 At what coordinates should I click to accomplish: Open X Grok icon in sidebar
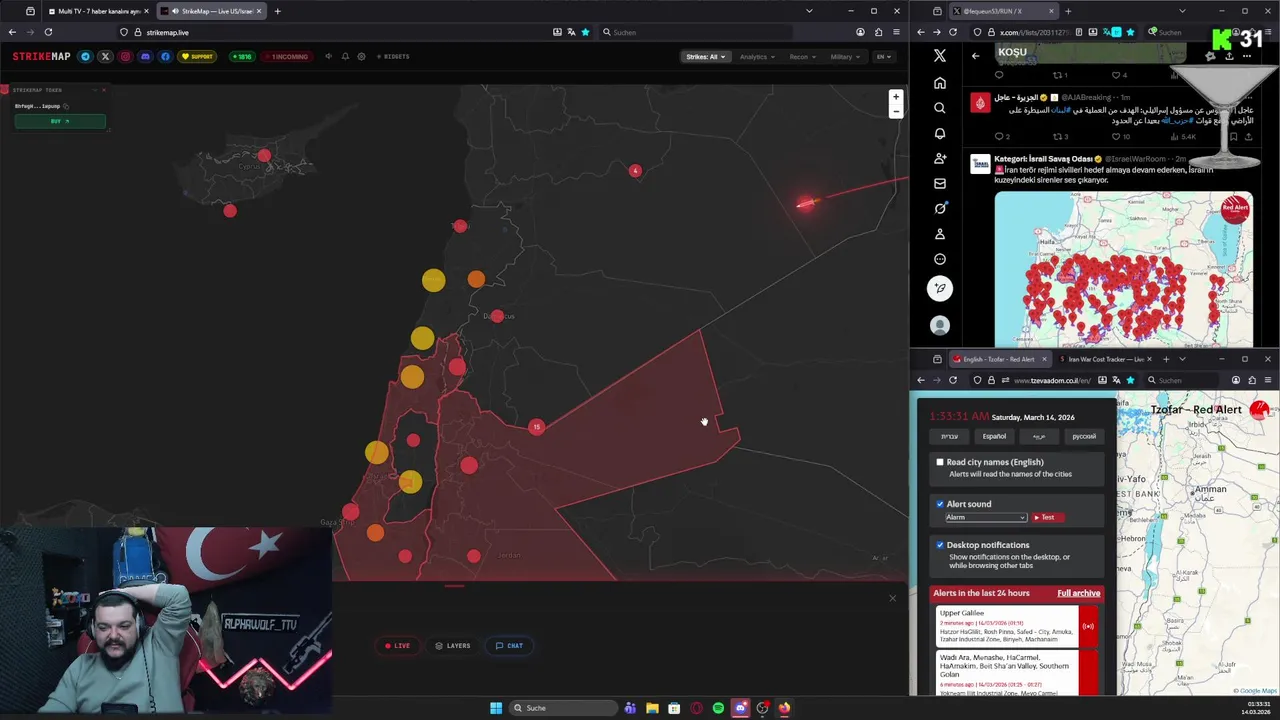[940, 208]
